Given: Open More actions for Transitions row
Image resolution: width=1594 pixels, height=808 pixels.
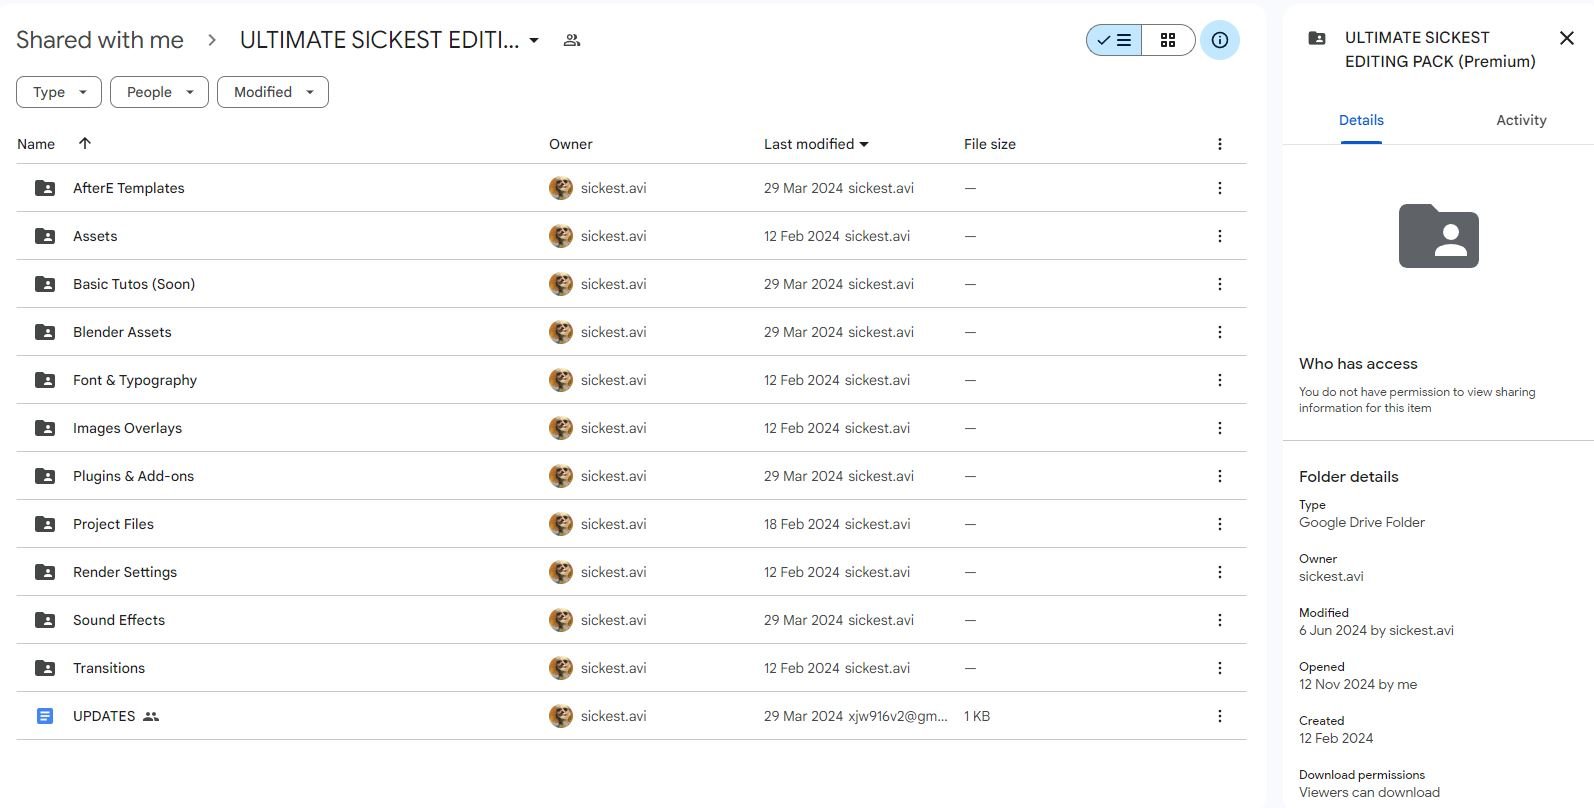Looking at the screenshot, I should (x=1219, y=668).
